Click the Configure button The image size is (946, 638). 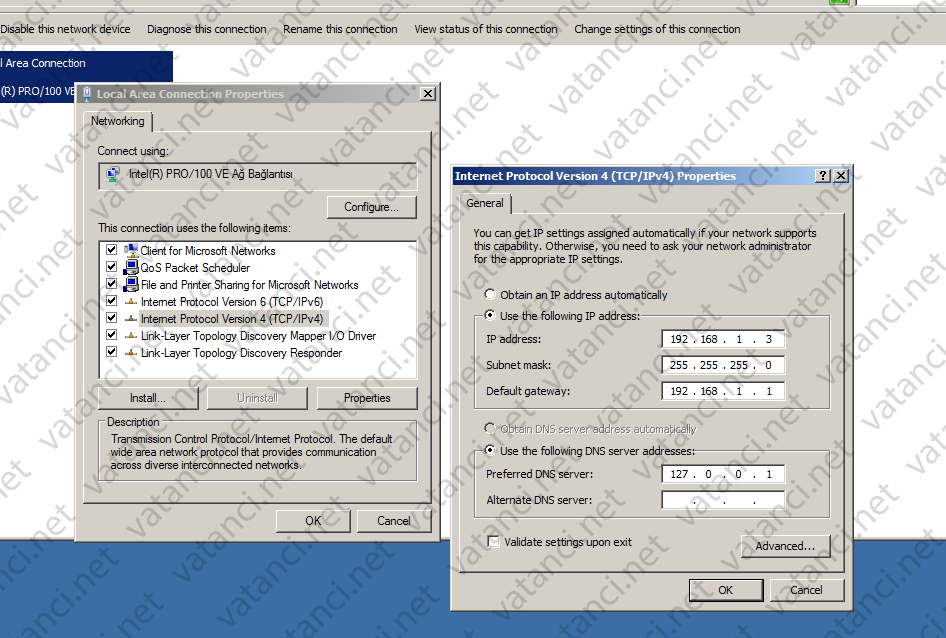click(371, 207)
